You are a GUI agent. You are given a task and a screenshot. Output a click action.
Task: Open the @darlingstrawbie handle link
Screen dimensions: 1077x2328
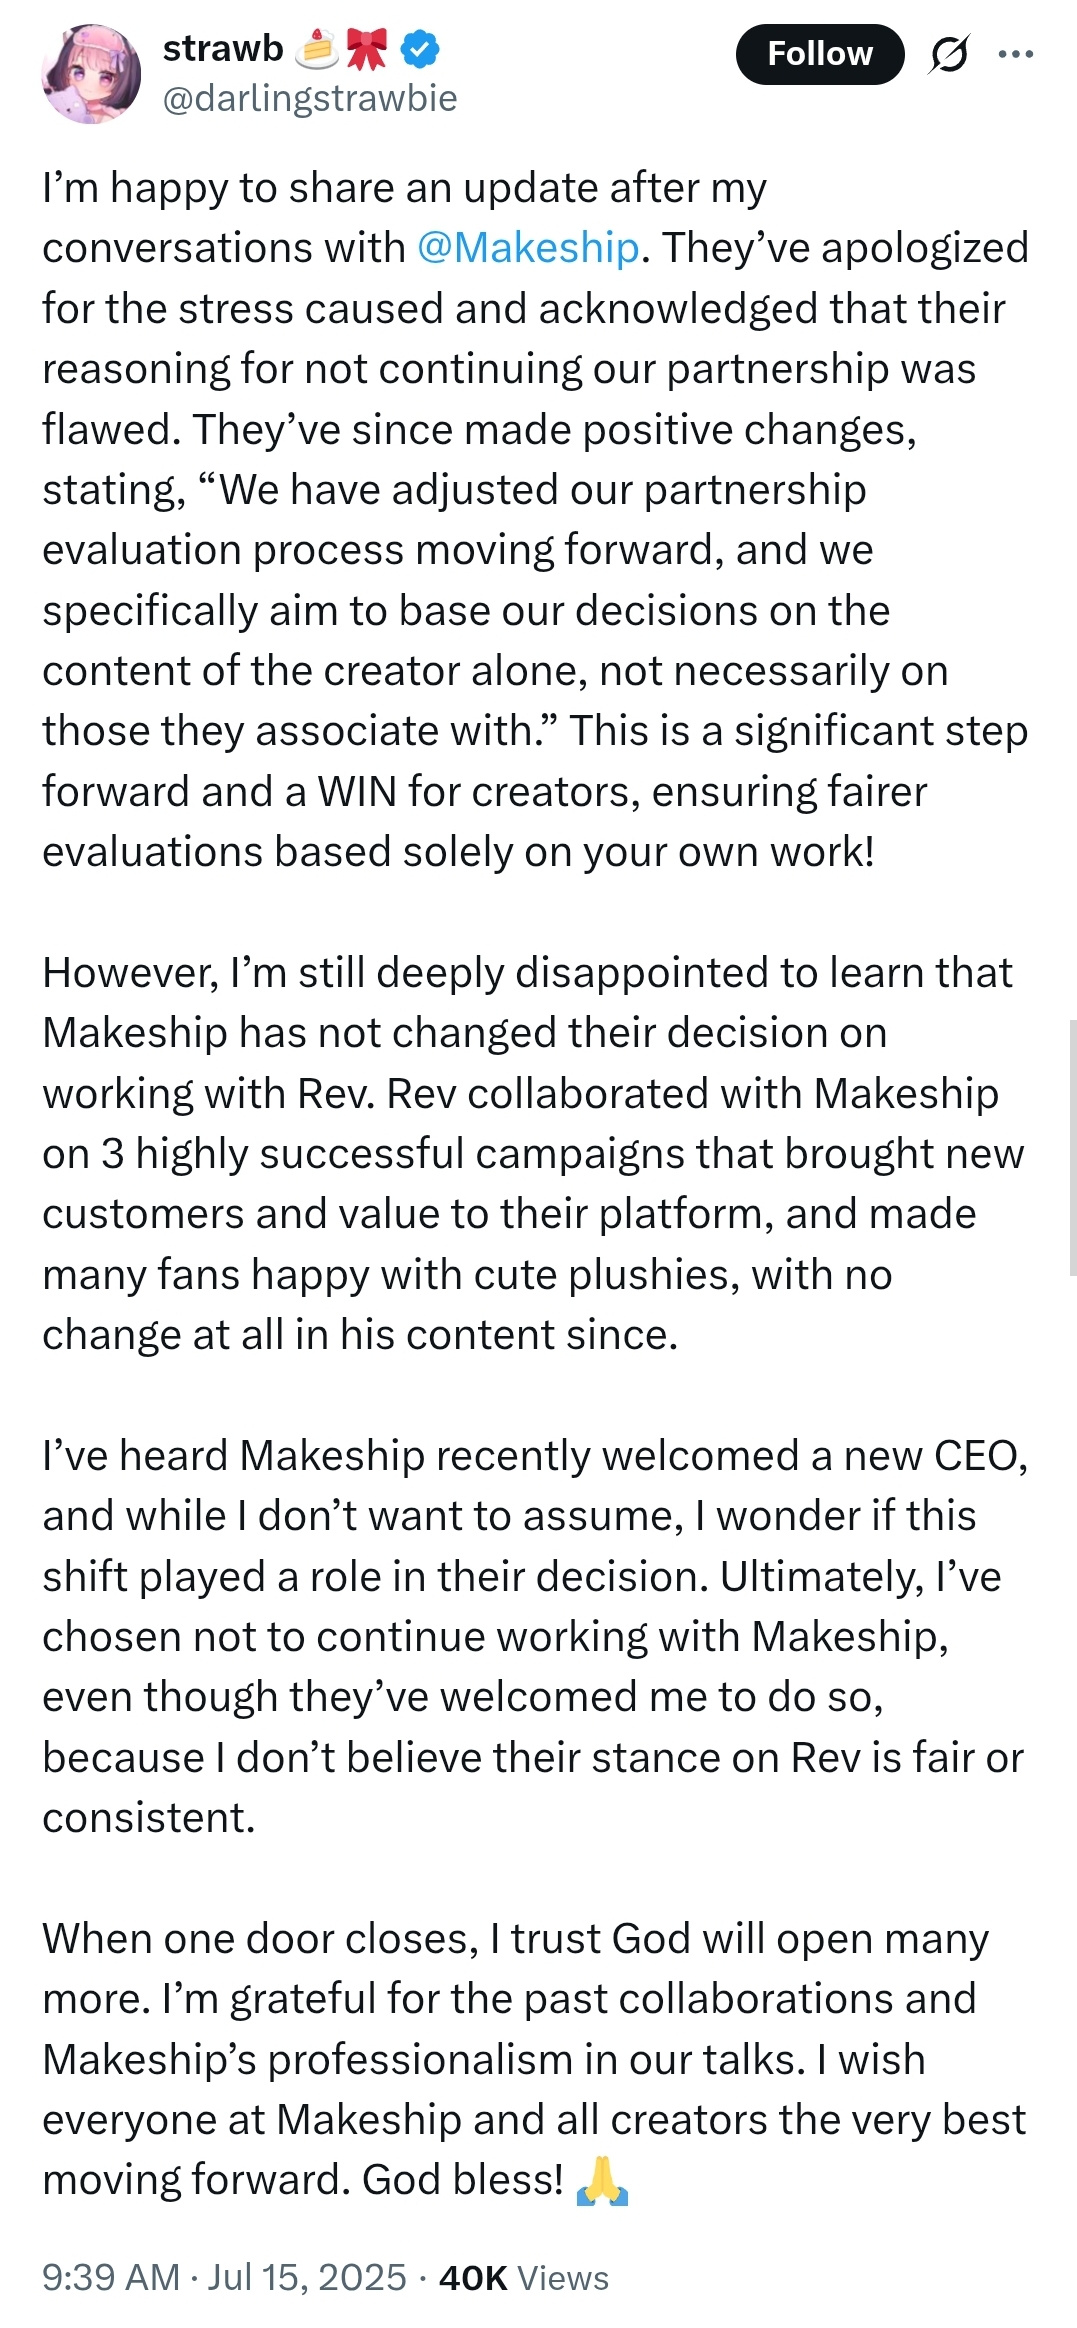[x=310, y=98]
